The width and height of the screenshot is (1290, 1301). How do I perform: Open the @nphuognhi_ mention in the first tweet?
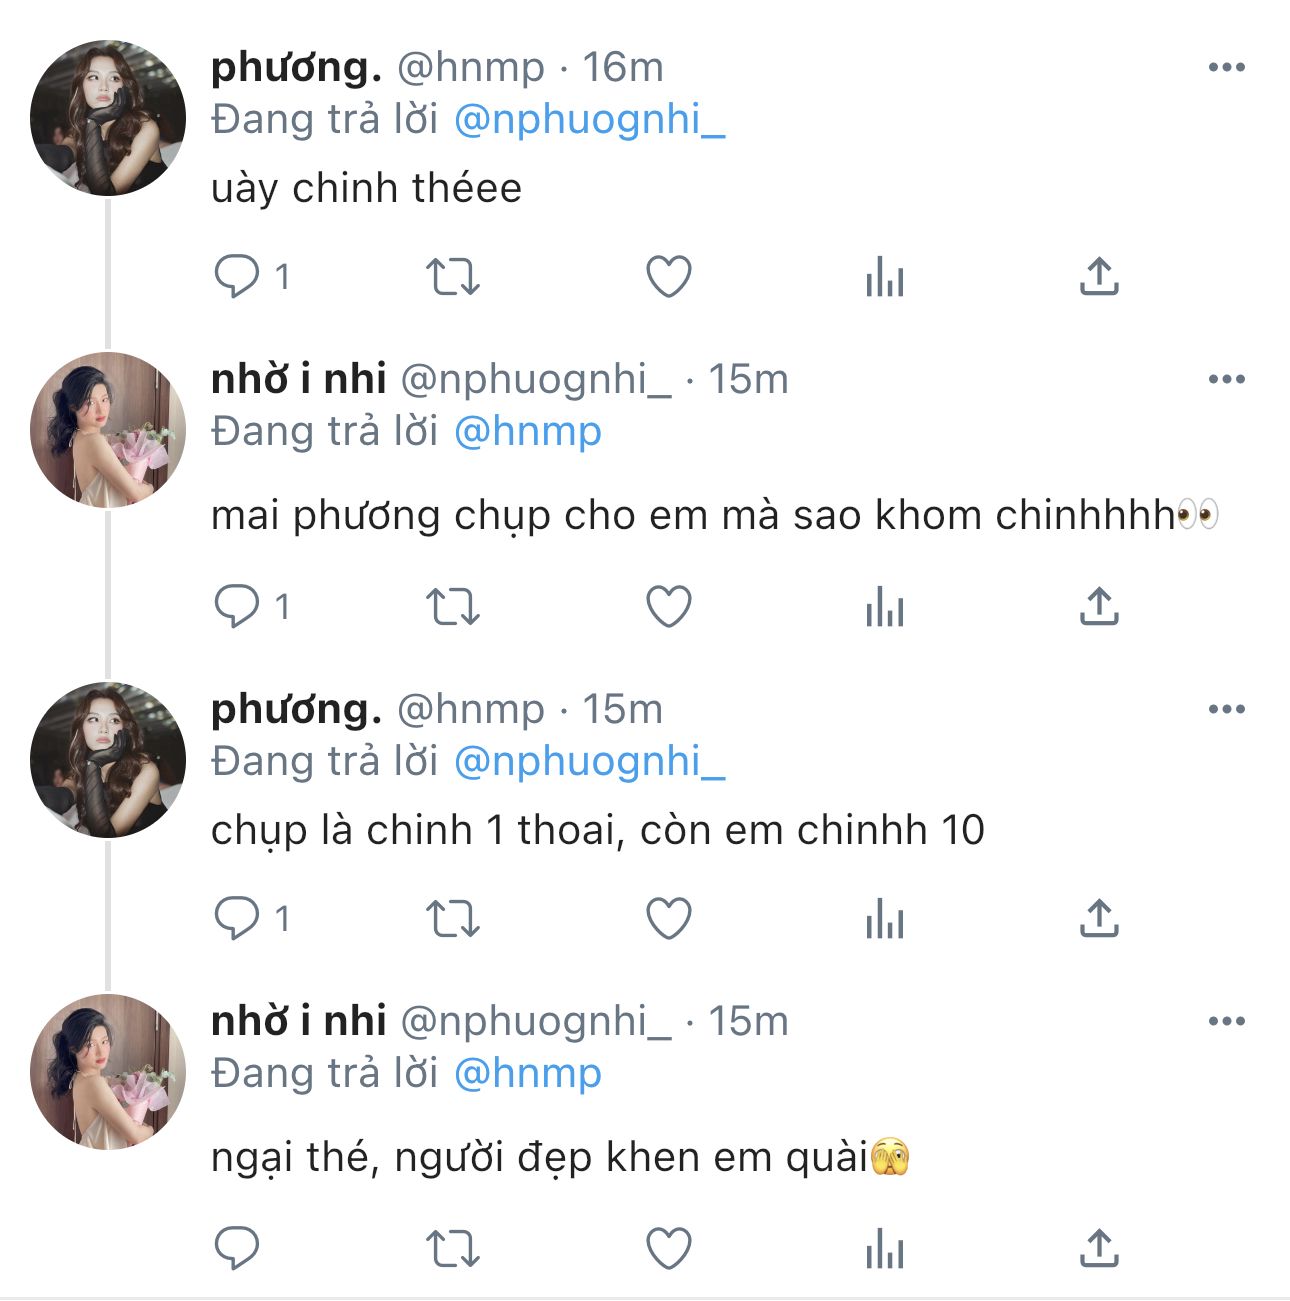click(x=589, y=120)
